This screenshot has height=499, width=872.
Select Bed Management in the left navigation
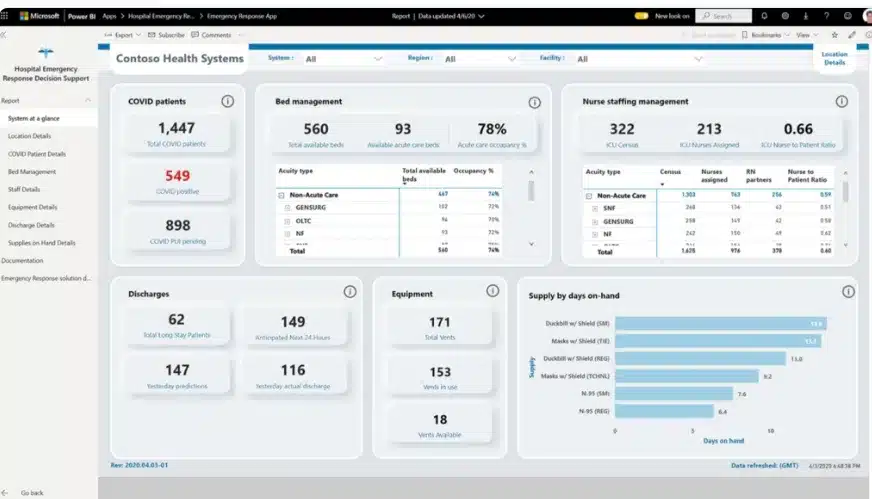32,172
